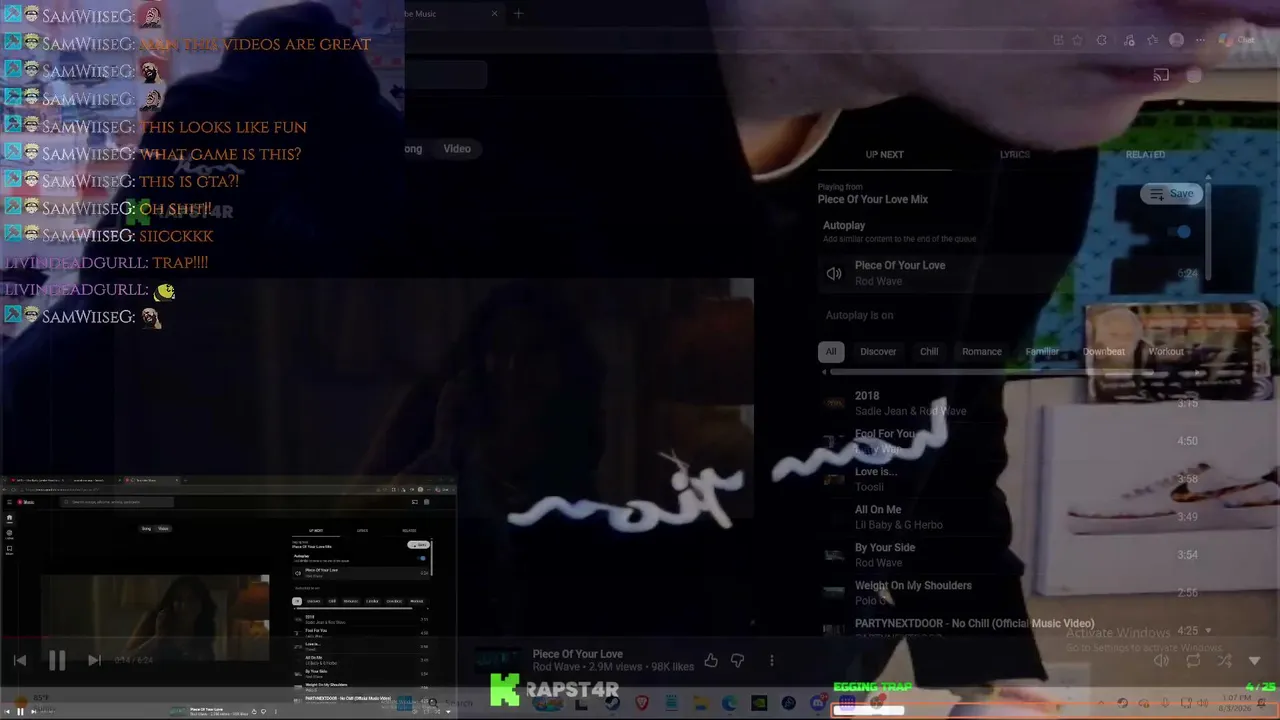This screenshot has height=720, width=1280.
Task: Filter the queue by Discover
Action: tap(878, 352)
